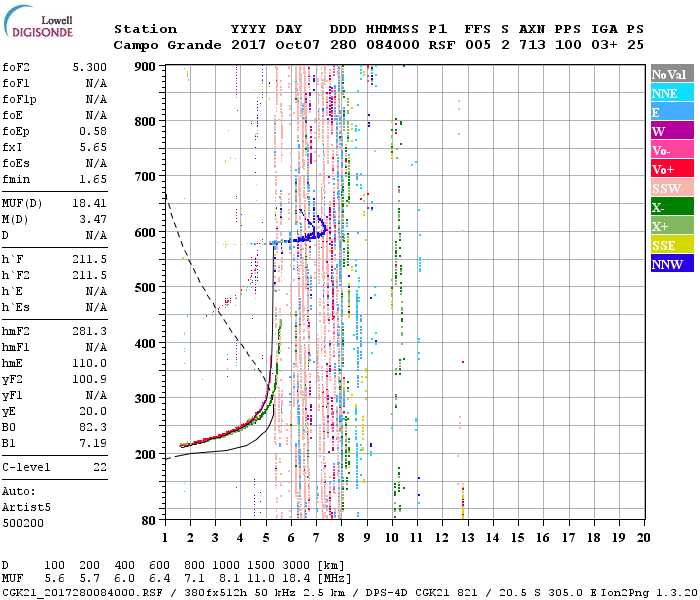Select the NoVal legend swatch
The image size is (700, 600).
(670, 75)
